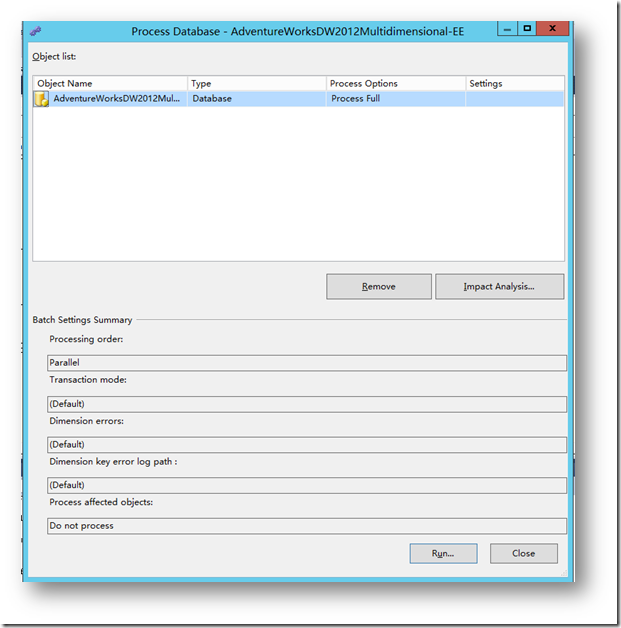Click the Dimension key error log path field
The width and height of the screenshot is (621, 628).
(307, 485)
